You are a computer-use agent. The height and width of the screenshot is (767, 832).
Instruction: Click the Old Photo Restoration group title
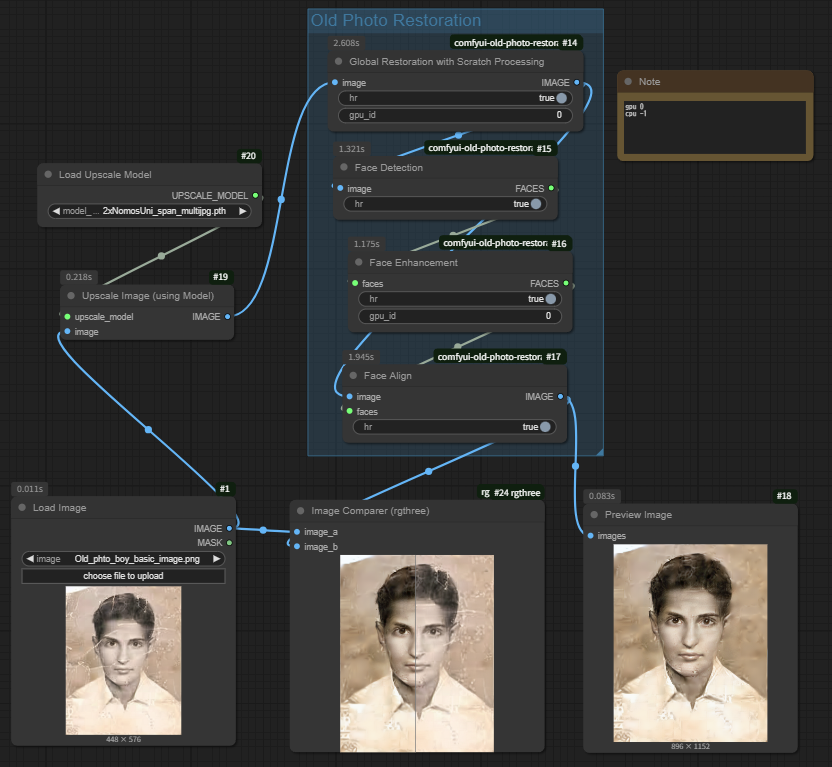(395, 20)
